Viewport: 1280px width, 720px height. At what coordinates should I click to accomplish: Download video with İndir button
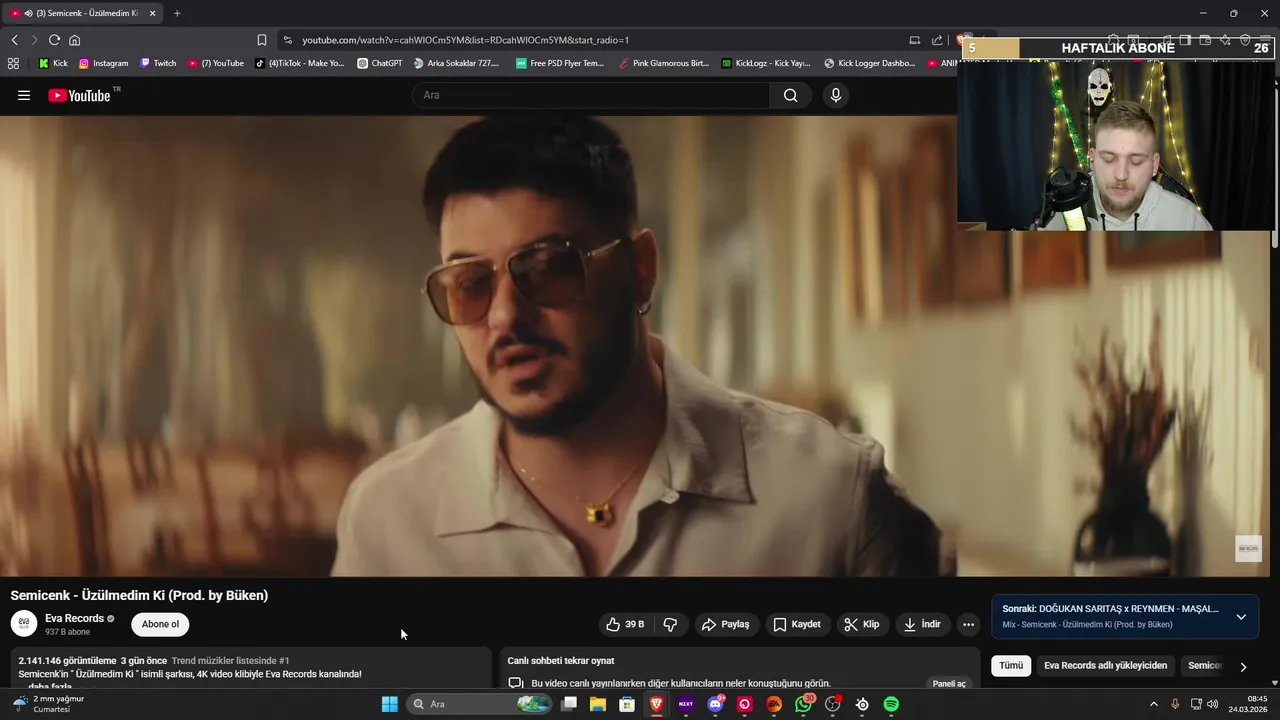point(922,624)
